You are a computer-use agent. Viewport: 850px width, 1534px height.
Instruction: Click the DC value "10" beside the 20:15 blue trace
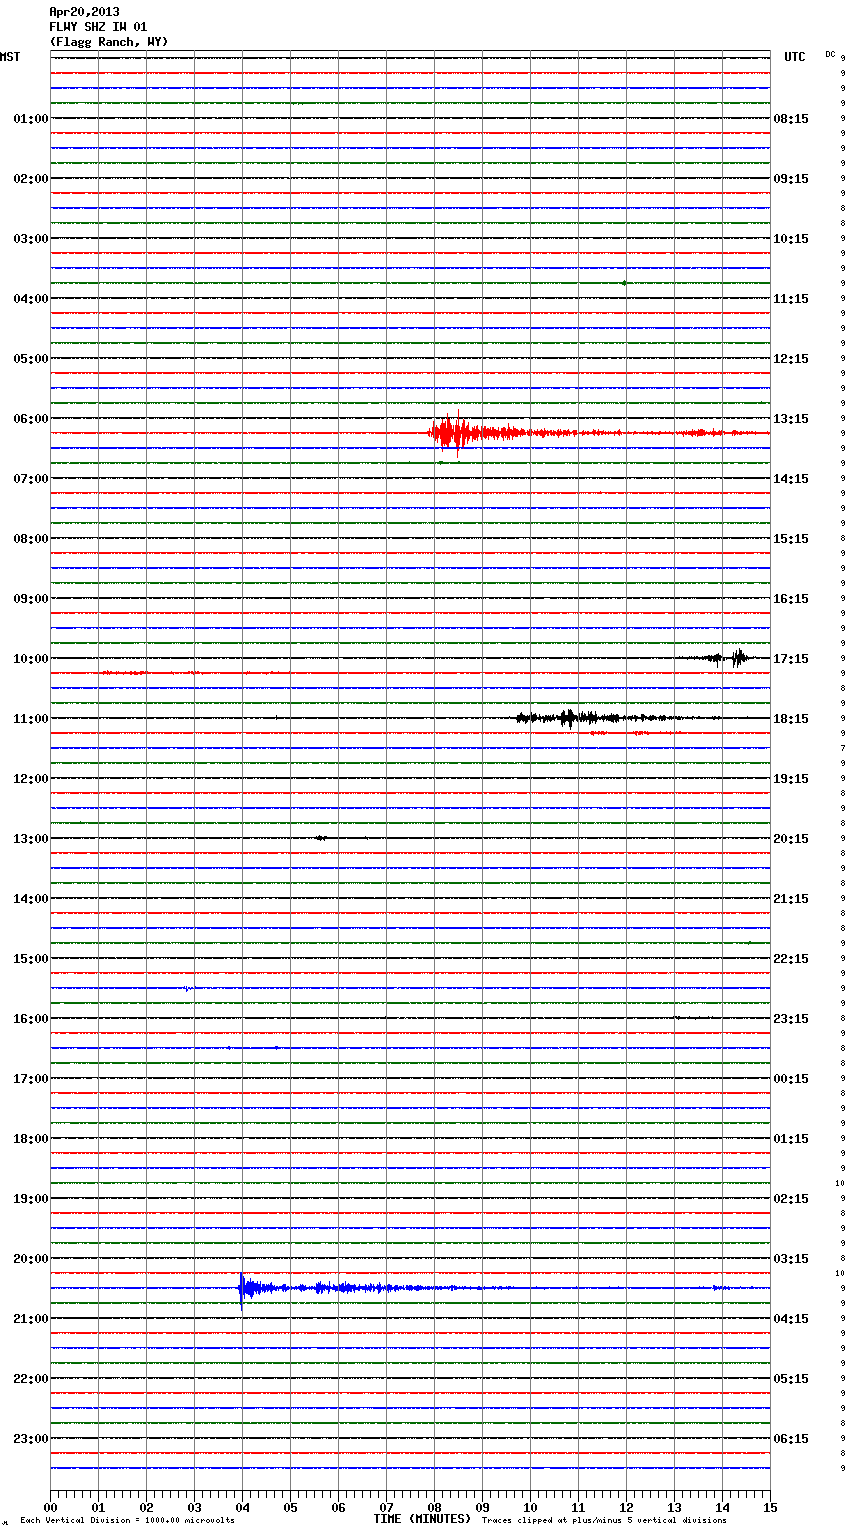tap(840, 1273)
